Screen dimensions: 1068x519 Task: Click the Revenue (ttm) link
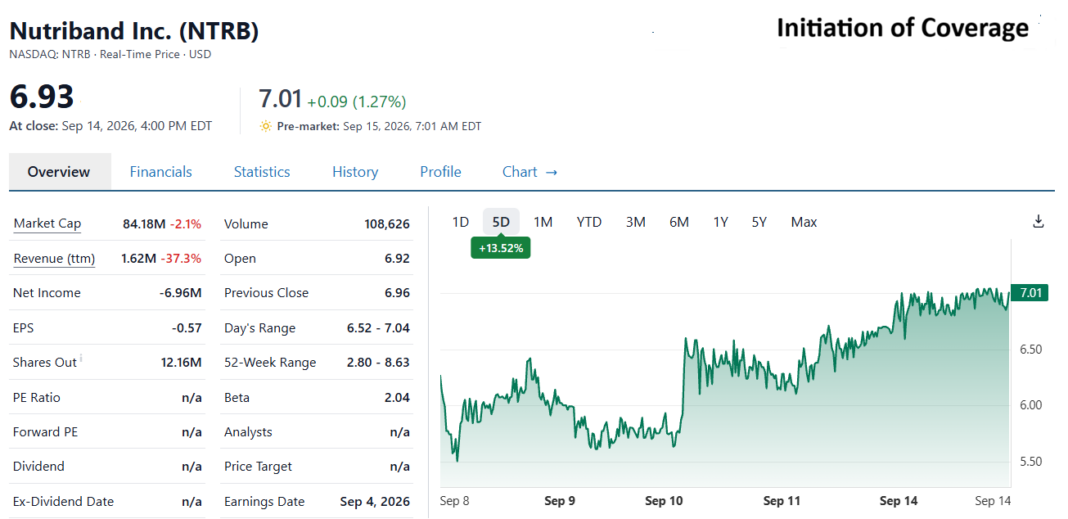54,259
